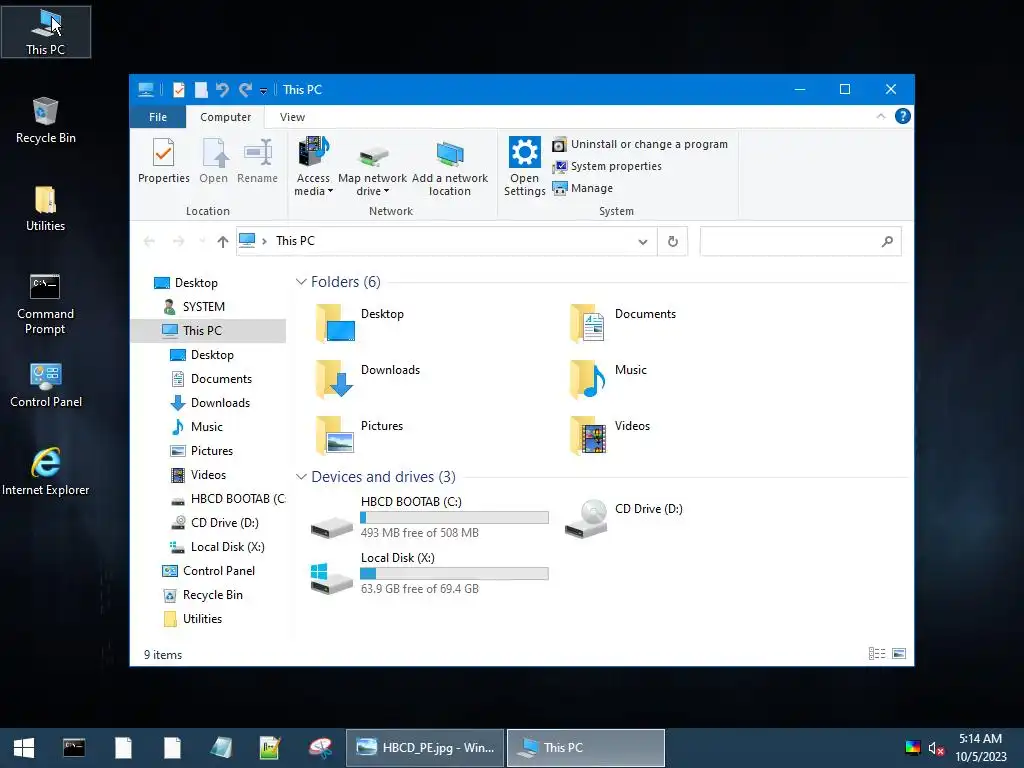Switch to HBCD_PE.jpg taskbar window

coord(425,748)
